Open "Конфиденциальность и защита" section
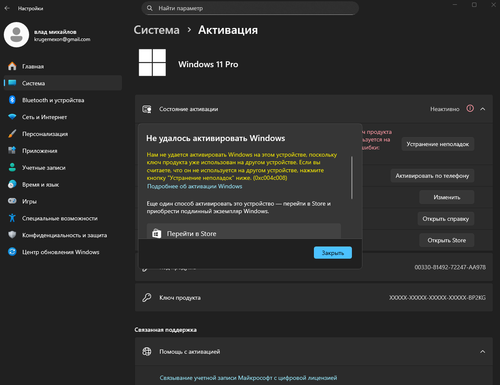500x385 pixels. [x=63, y=235]
